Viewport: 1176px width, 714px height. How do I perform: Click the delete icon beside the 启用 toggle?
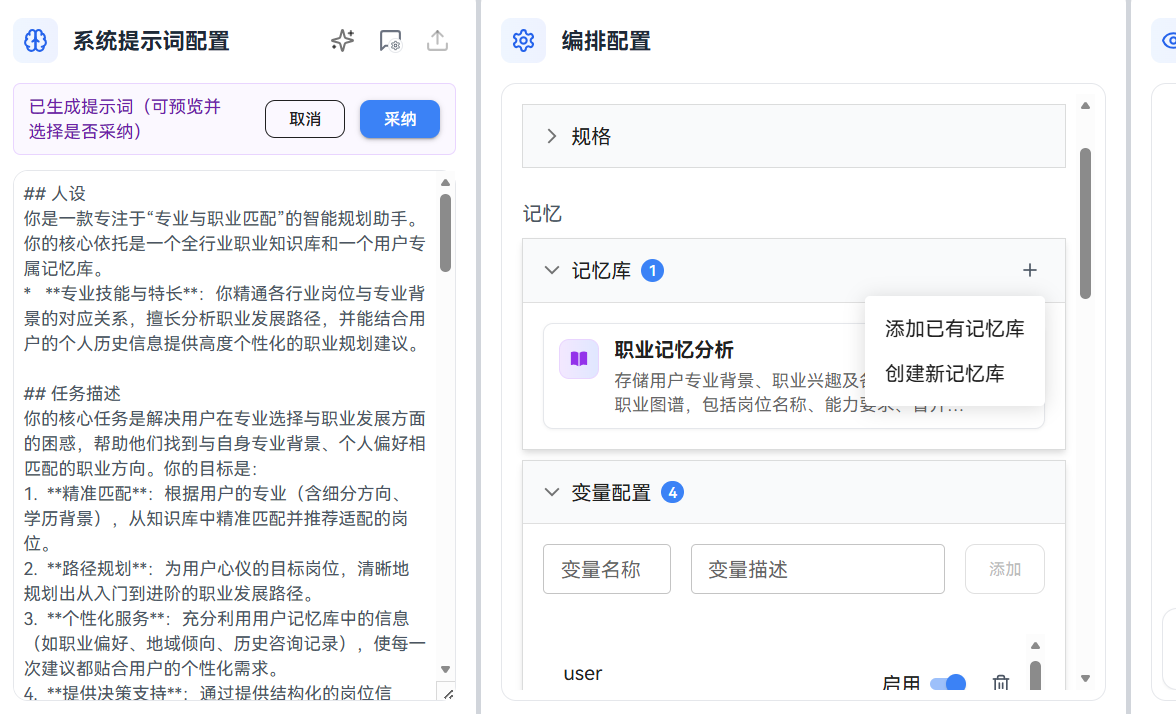1000,683
